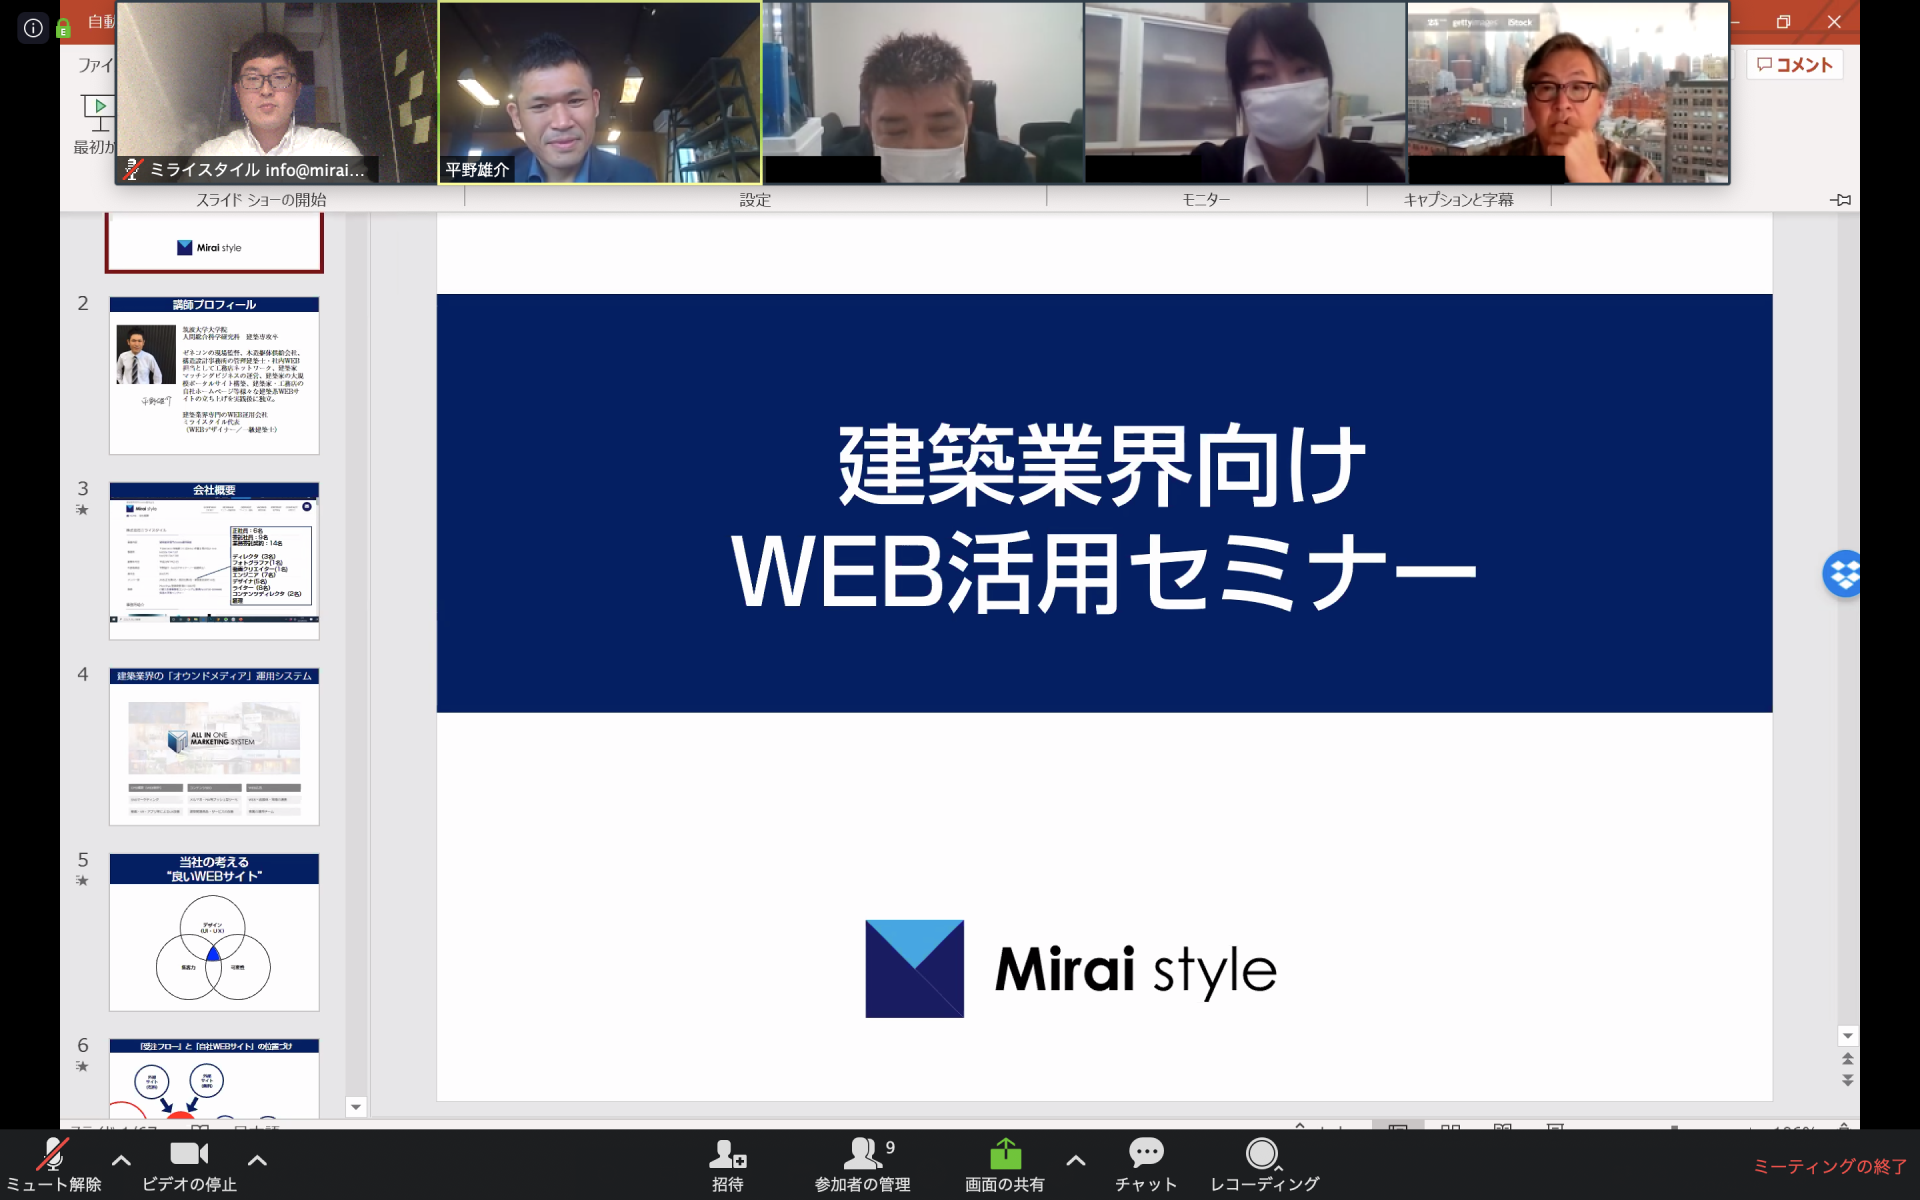This screenshot has height=1200, width=1920.
Task: Click the ribbon pin icon
Action: point(1841,200)
